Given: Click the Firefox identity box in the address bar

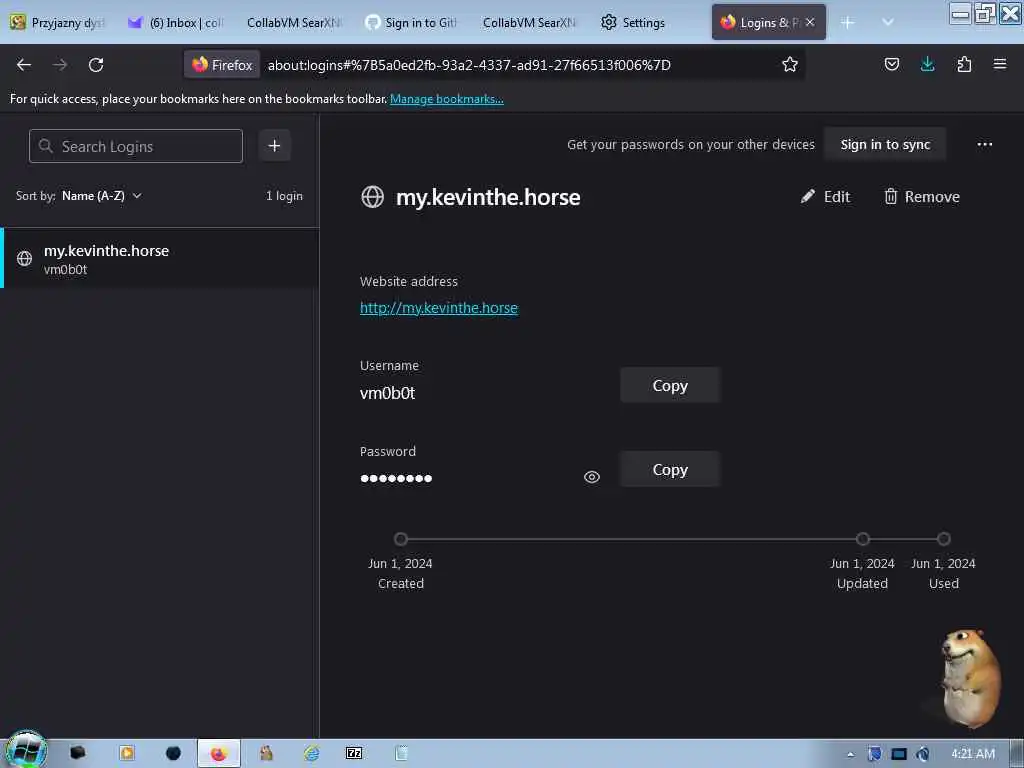Looking at the screenshot, I should click(222, 65).
